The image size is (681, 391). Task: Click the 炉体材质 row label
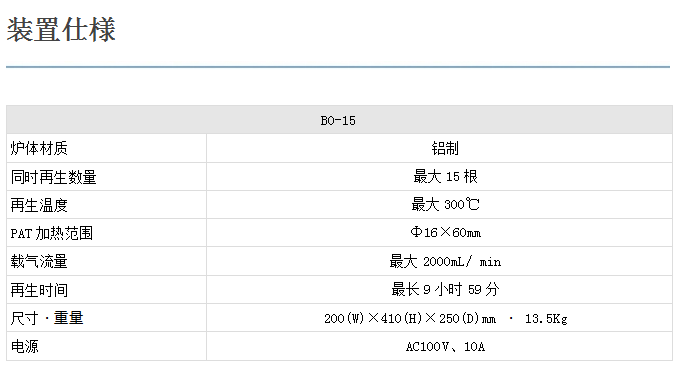pyautogui.click(x=39, y=148)
